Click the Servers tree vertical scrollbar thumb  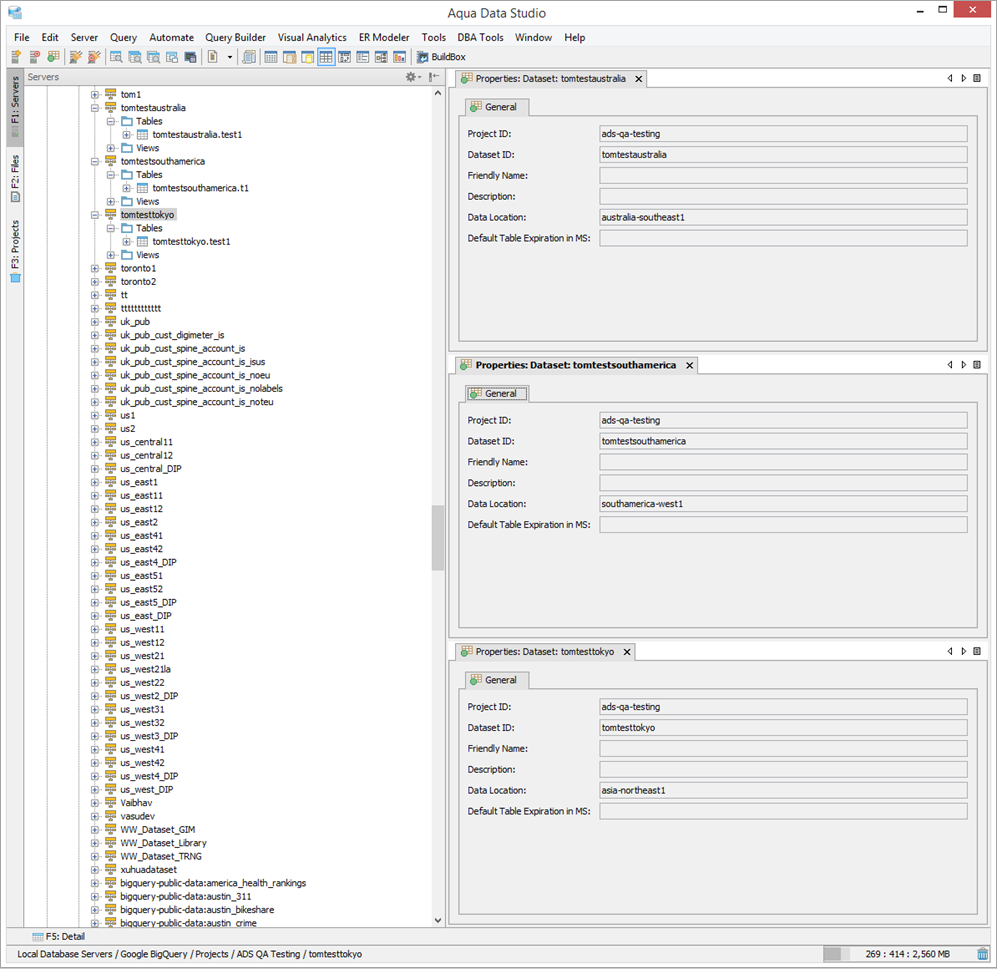tap(437, 538)
